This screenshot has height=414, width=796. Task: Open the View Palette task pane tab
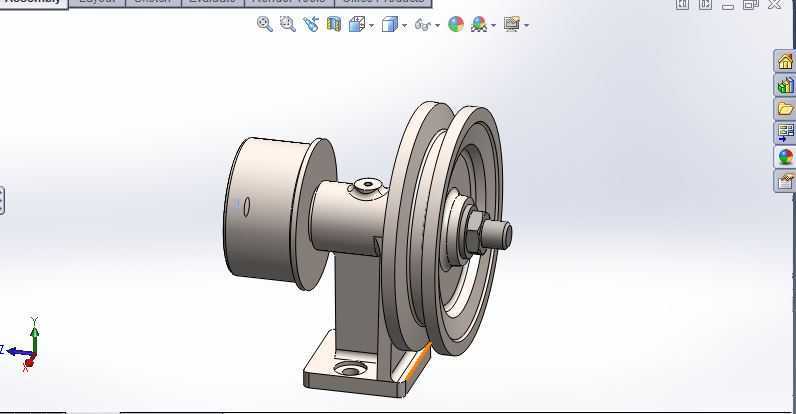tap(785, 133)
